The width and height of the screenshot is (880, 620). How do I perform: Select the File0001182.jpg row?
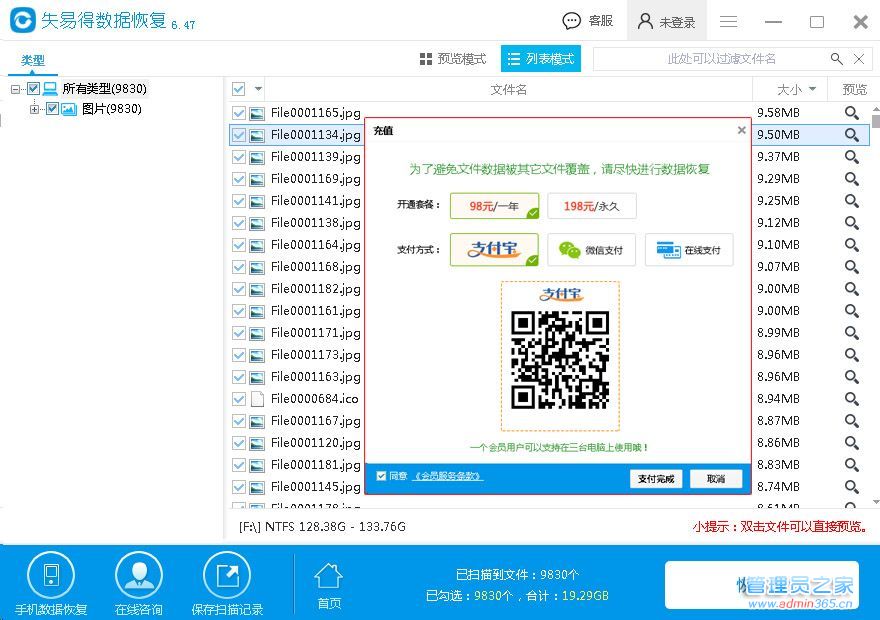click(x=549, y=289)
